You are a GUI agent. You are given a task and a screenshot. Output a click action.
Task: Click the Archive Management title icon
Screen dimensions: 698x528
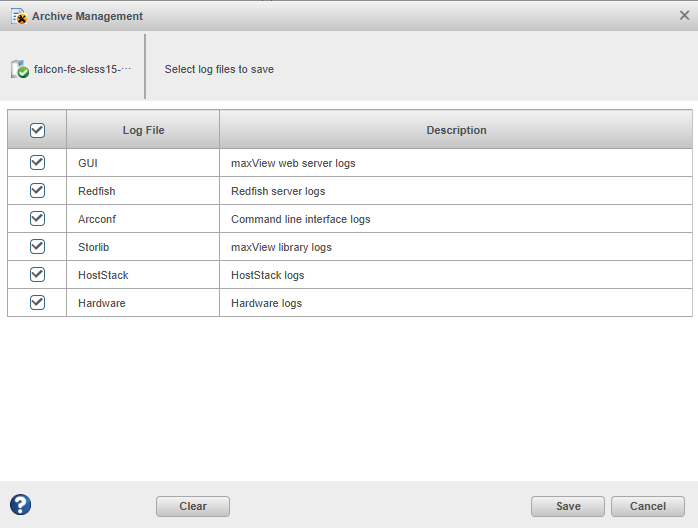(18, 16)
